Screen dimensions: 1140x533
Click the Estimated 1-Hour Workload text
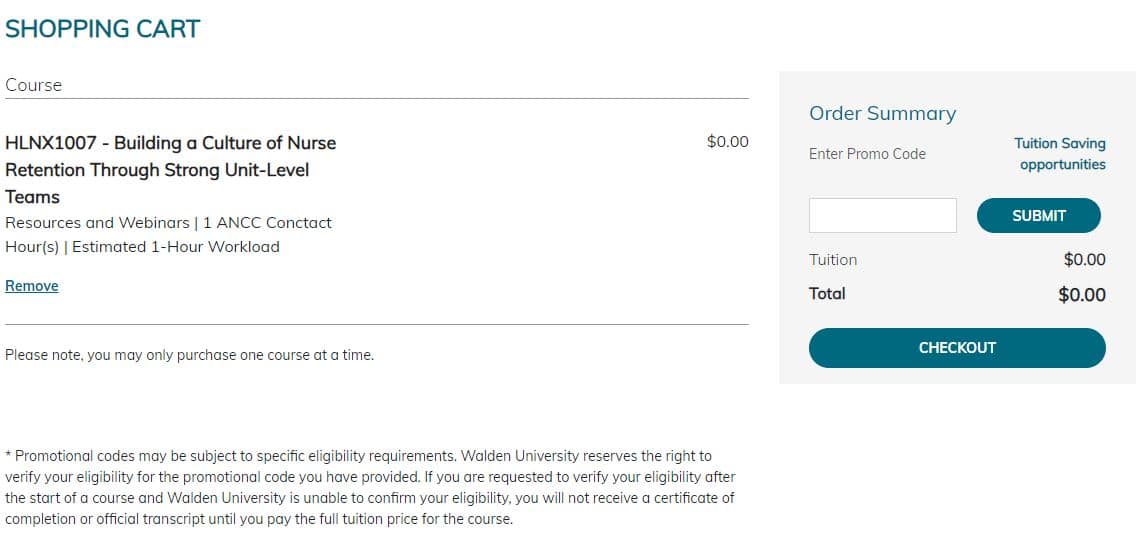point(176,247)
